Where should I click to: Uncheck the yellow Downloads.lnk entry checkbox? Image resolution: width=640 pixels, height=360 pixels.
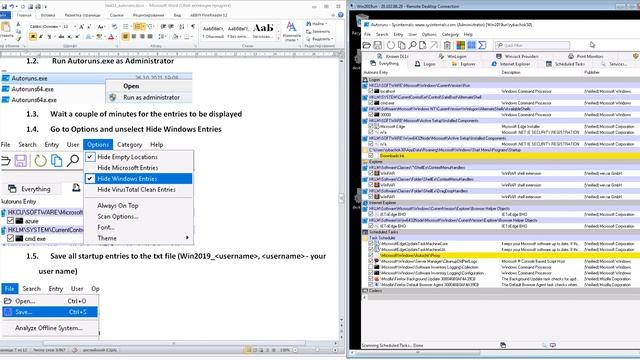pos(371,156)
